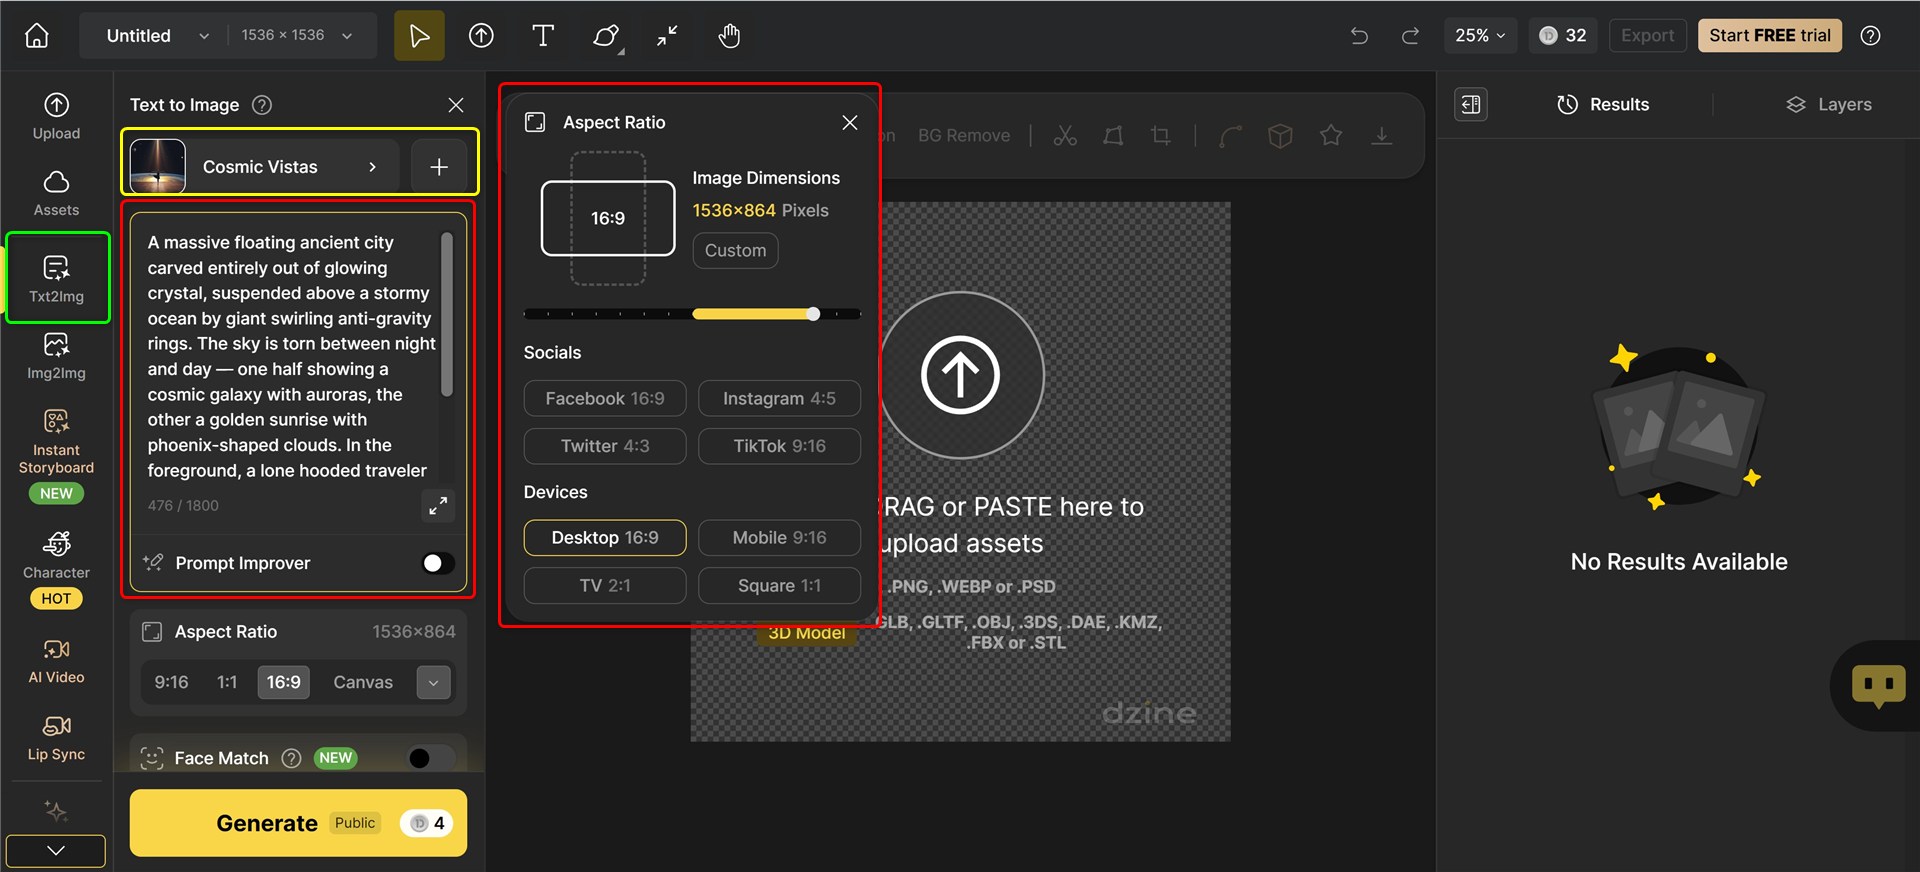Open Instant Storyboard tool

tap(56, 455)
